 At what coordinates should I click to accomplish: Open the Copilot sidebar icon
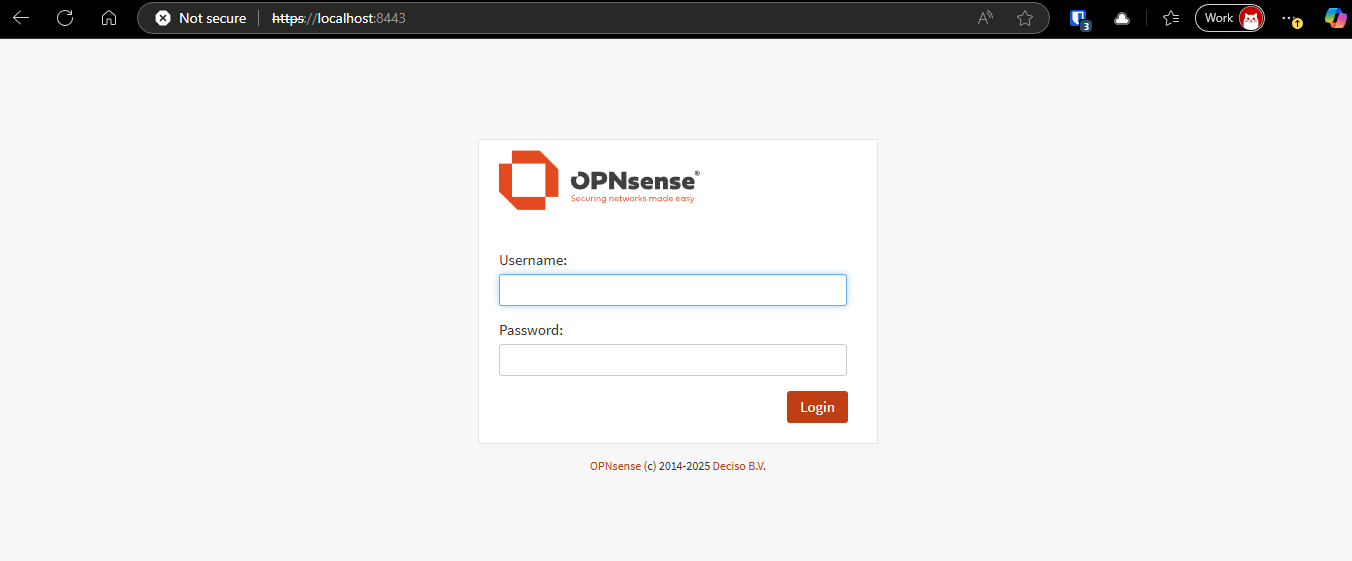(1335, 18)
